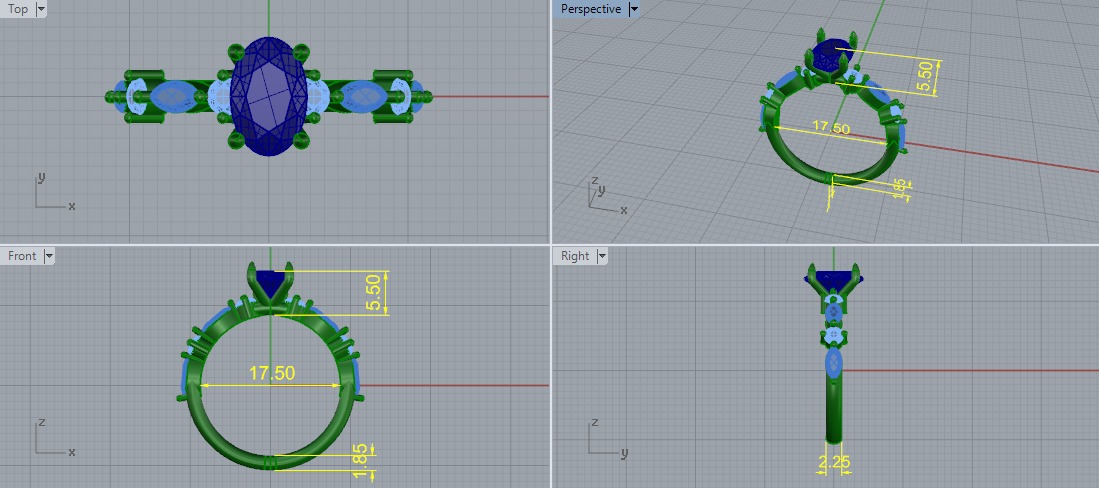Select the oval side stone in Right view
This screenshot has height=488, width=1099.
[x=833, y=363]
